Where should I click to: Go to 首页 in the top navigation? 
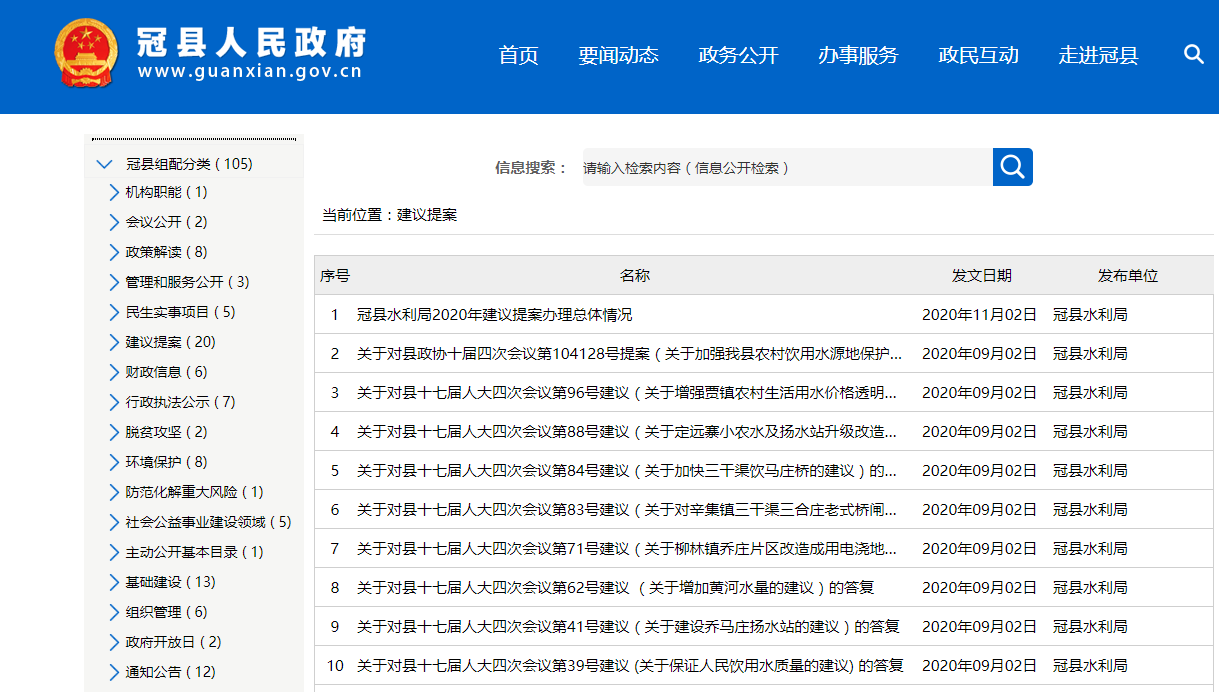point(518,56)
